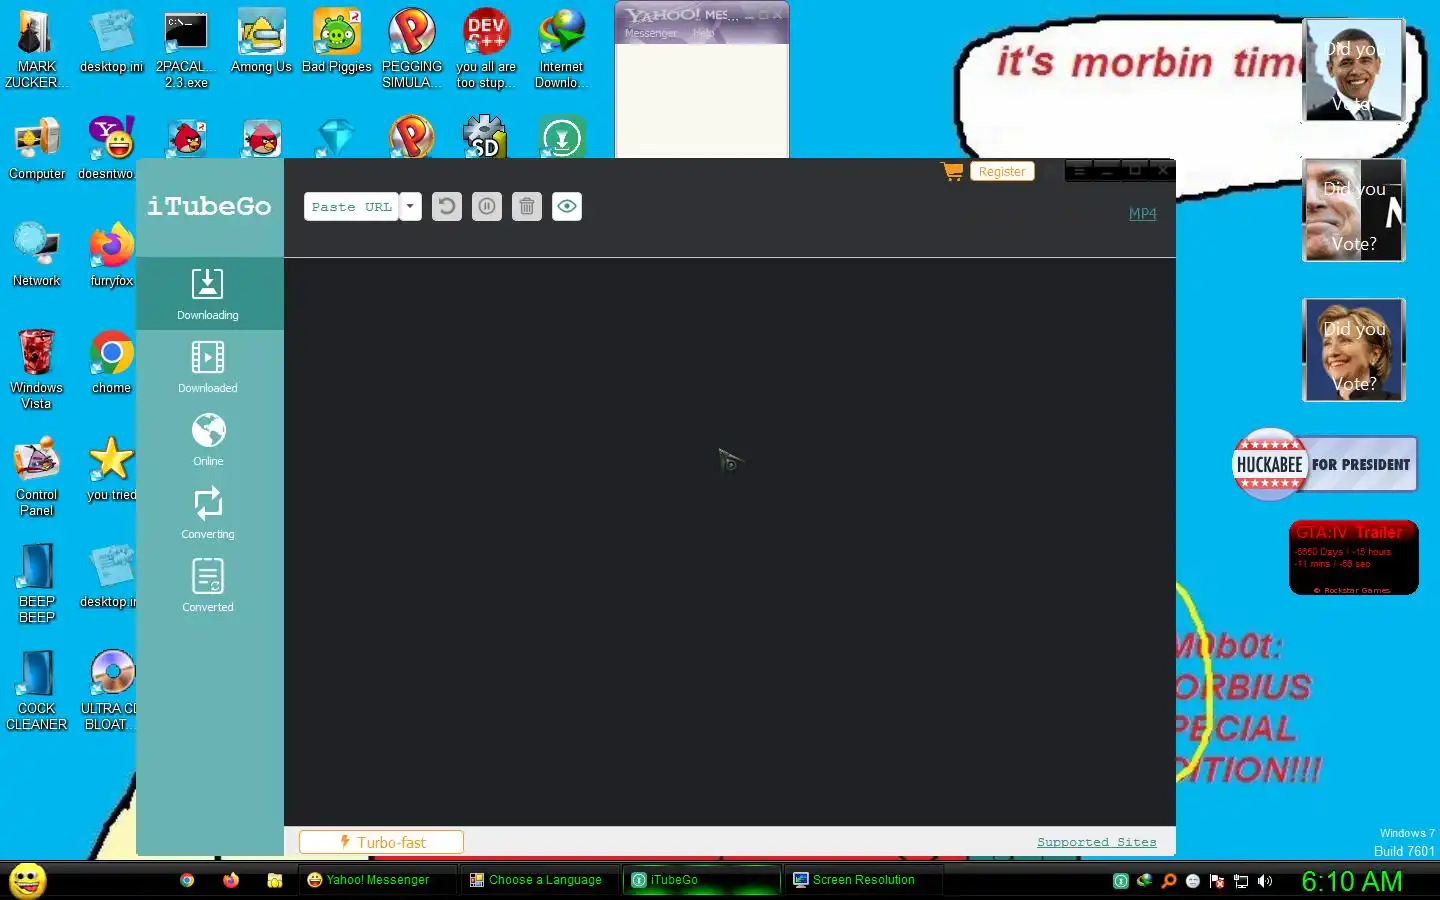Click the volume speaker tray icon
Screen dimensions: 1440x900
(1265, 881)
